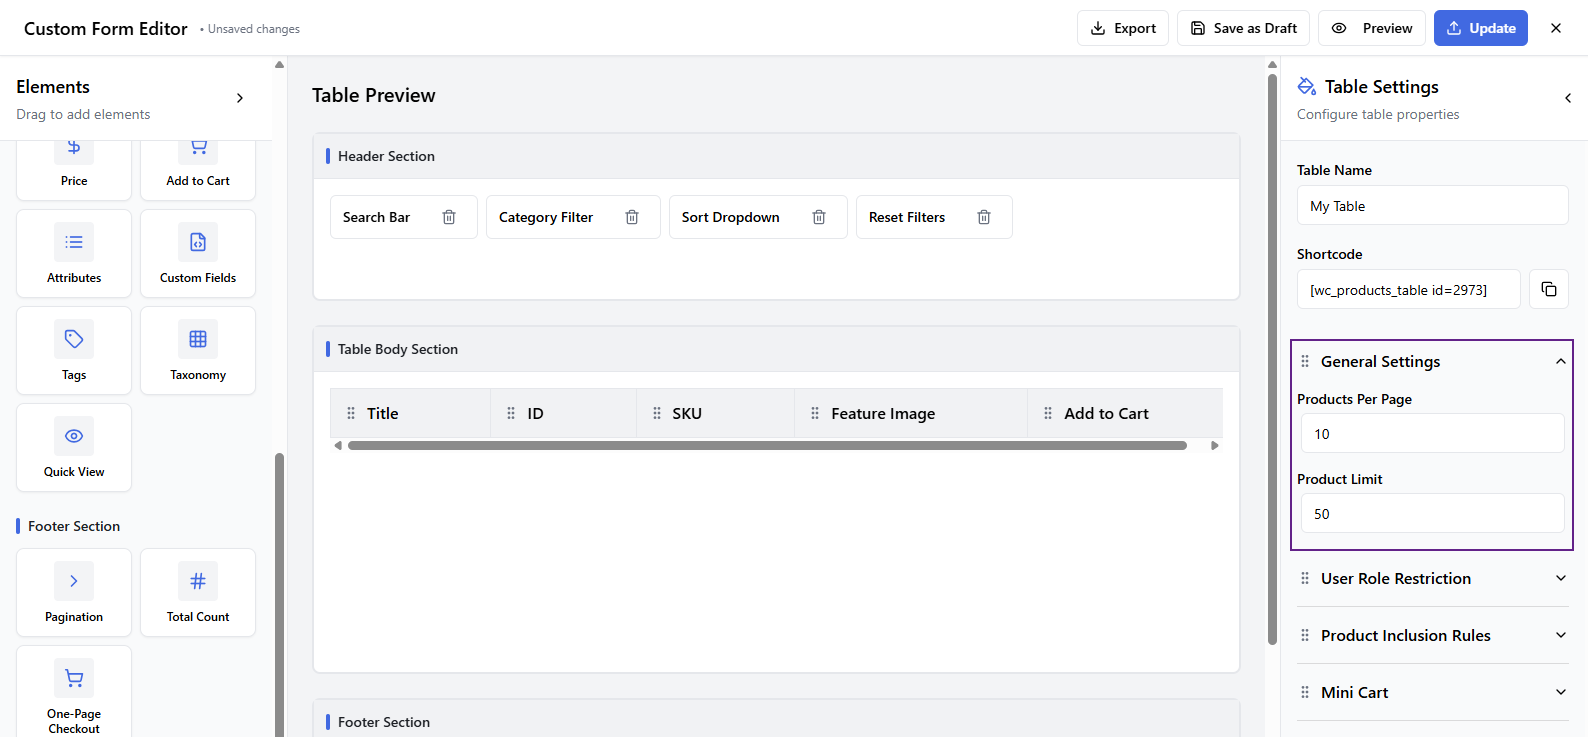The height and width of the screenshot is (737, 1588).
Task: Collapse the Table Settings panel
Action: [x=1567, y=98]
